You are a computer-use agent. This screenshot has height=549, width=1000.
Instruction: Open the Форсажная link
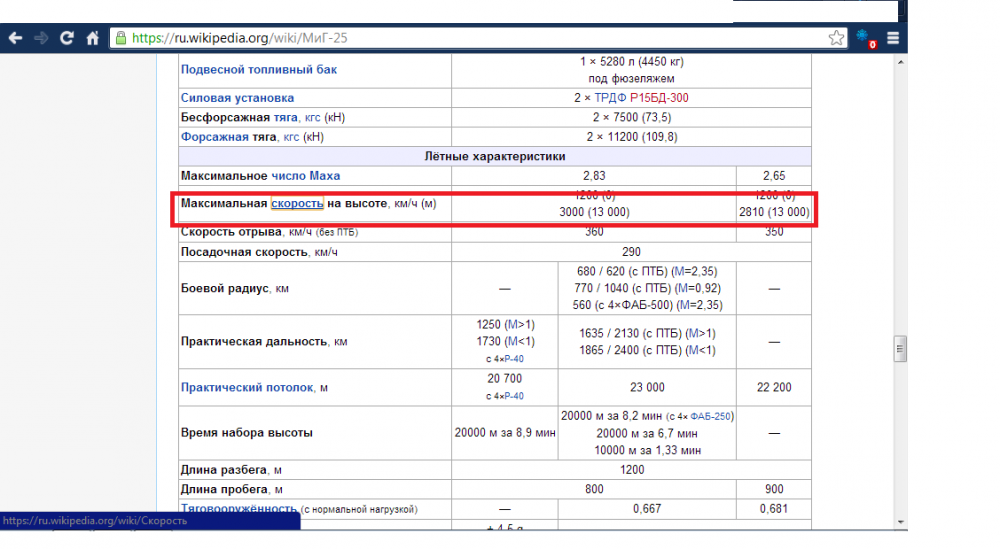click(214, 137)
